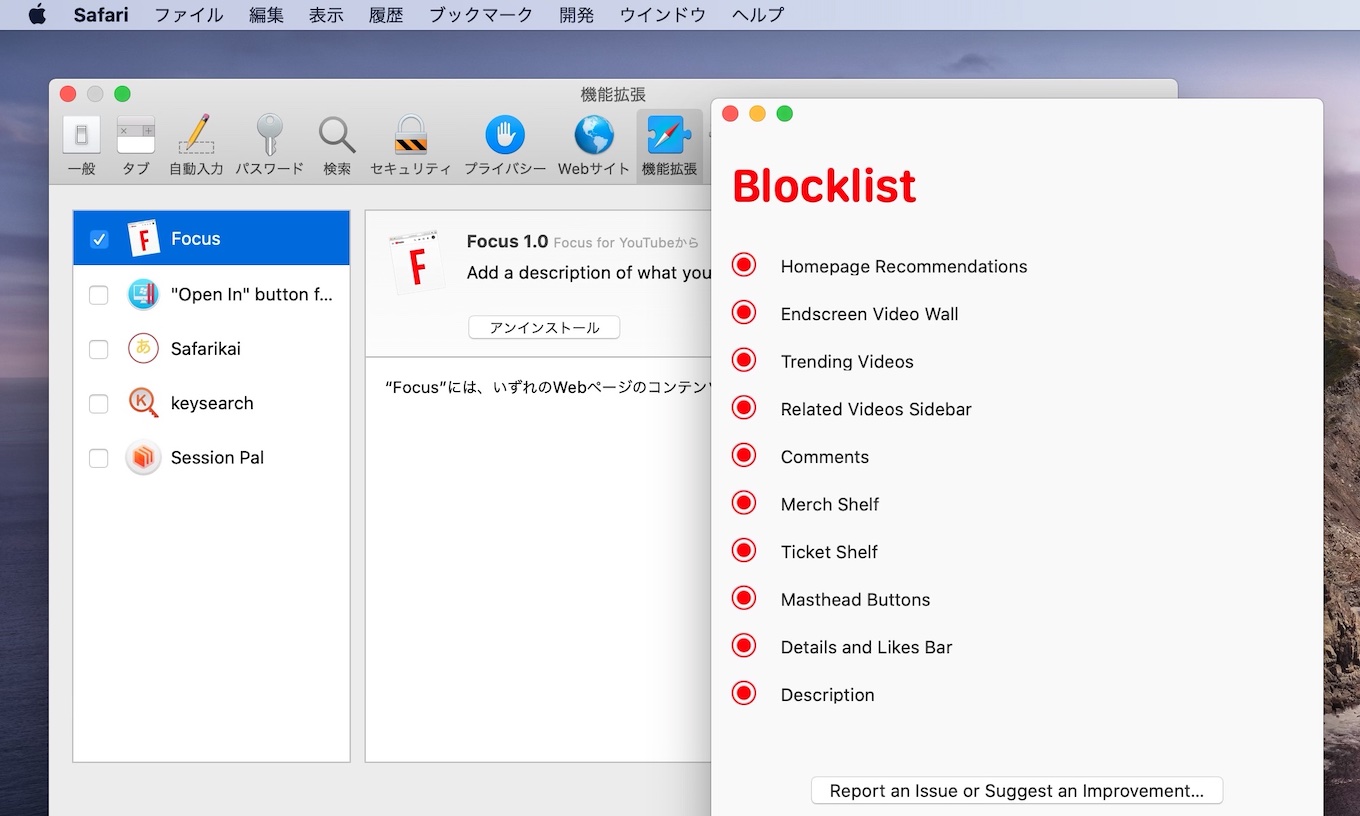
Task: Enable the Session Pal extension checkbox
Action: point(99,459)
